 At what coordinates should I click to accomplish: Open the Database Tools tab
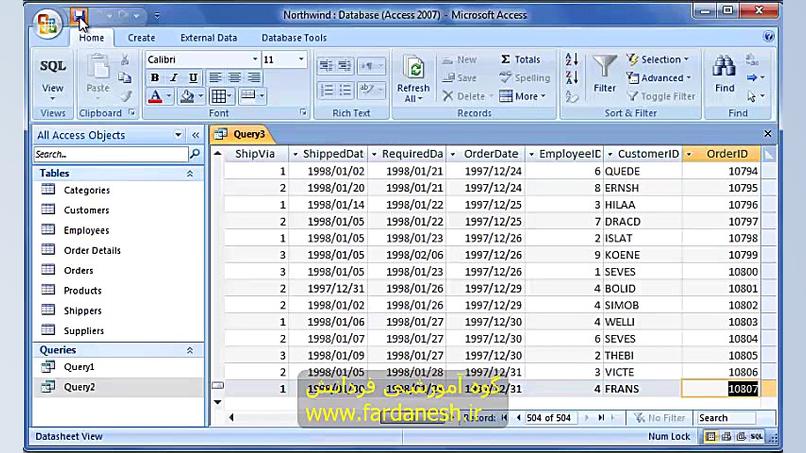294,38
